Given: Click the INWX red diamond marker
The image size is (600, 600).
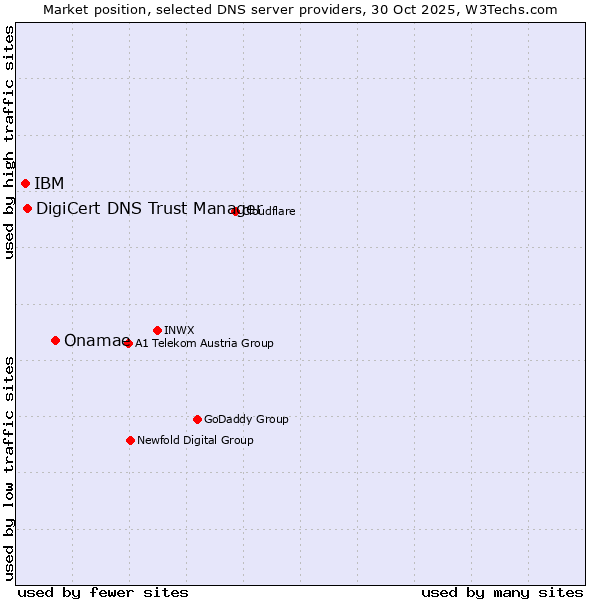Looking at the screenshot, I should tap(157, 330).
